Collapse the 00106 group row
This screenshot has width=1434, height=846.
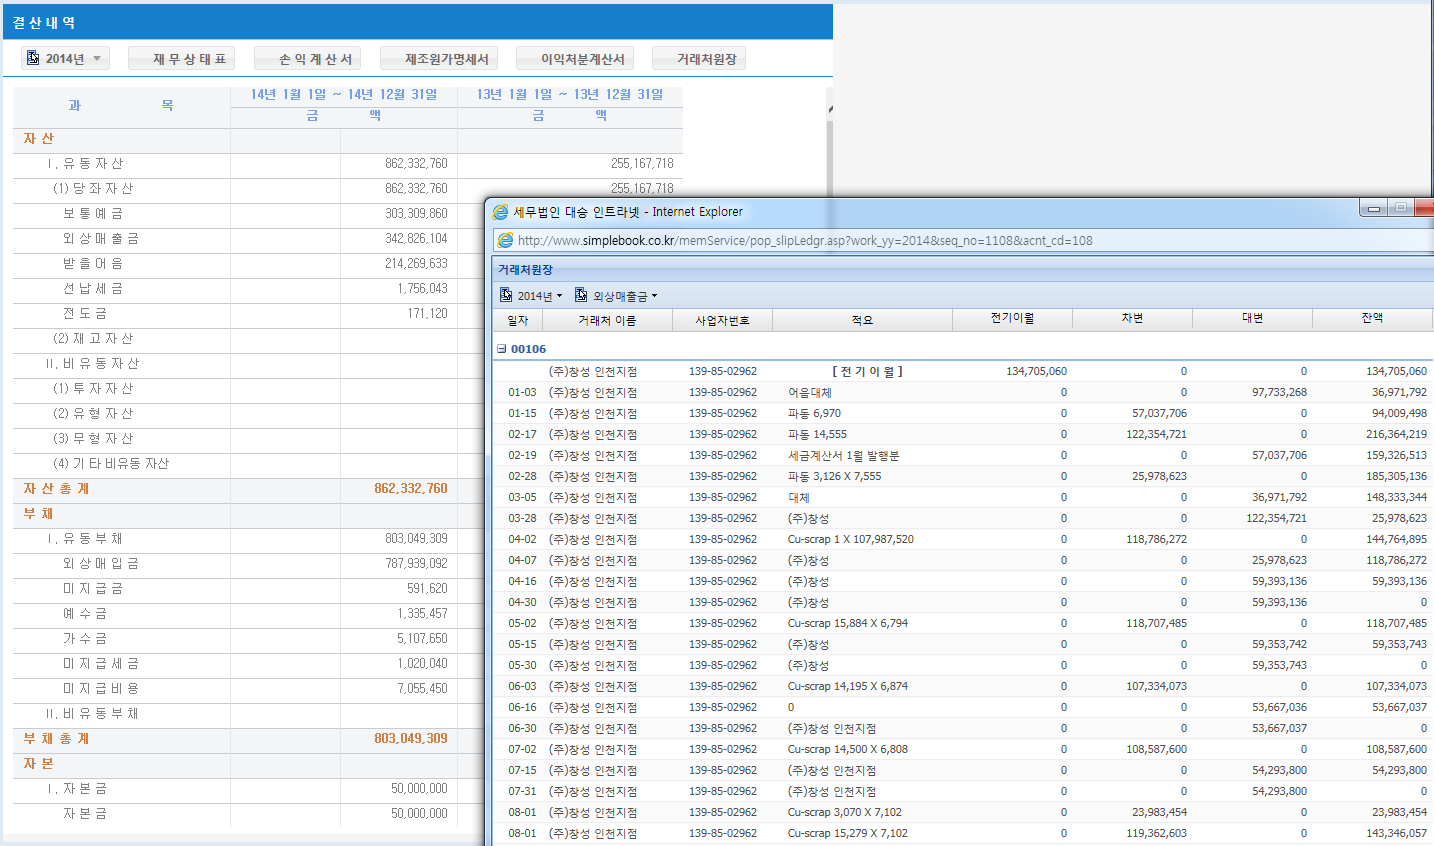[x=502, y=349]
